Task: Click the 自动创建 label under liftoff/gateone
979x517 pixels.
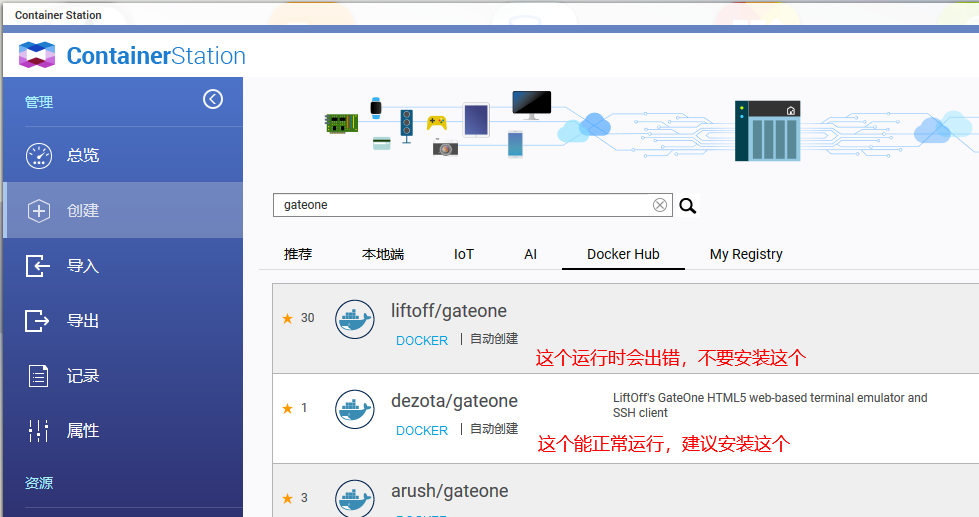Action: pyautogui.click(x=494, y=339)
